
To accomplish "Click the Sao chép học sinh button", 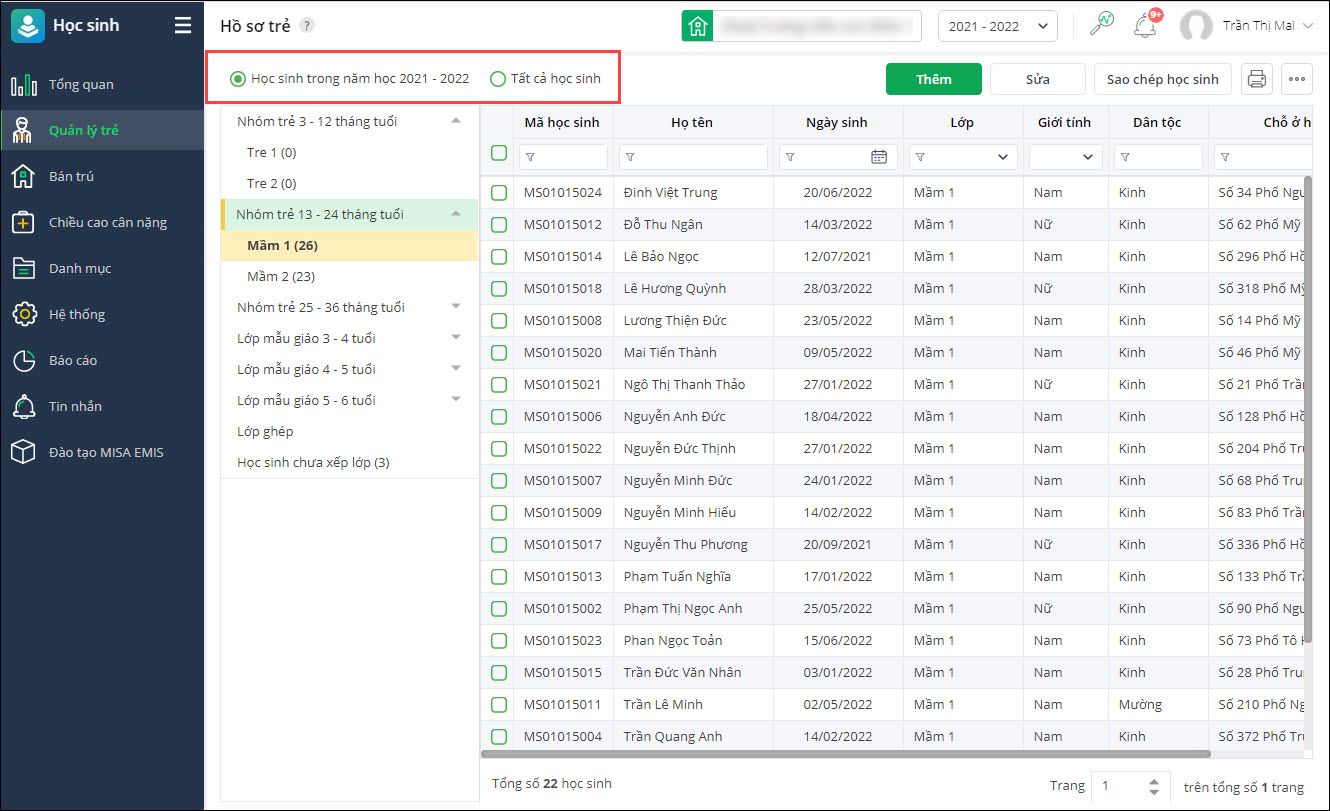I will tap(1162, 79).
